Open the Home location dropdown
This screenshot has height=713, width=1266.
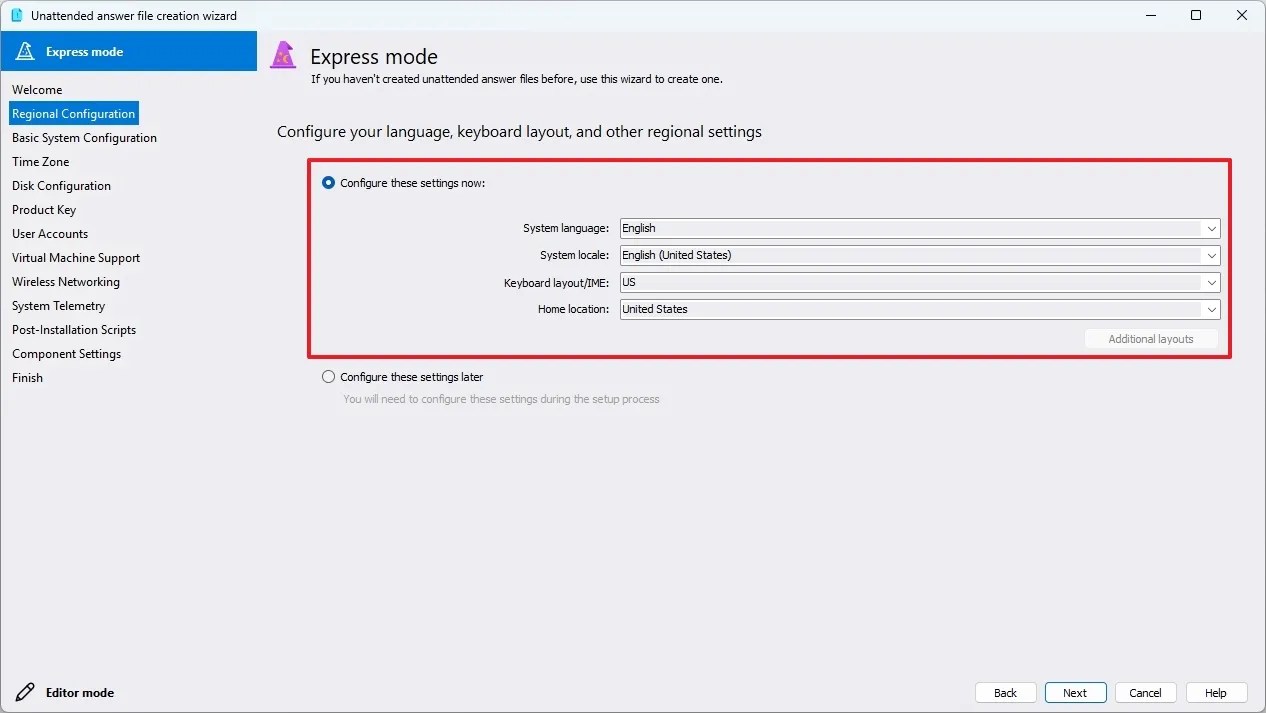[1211, 309]
